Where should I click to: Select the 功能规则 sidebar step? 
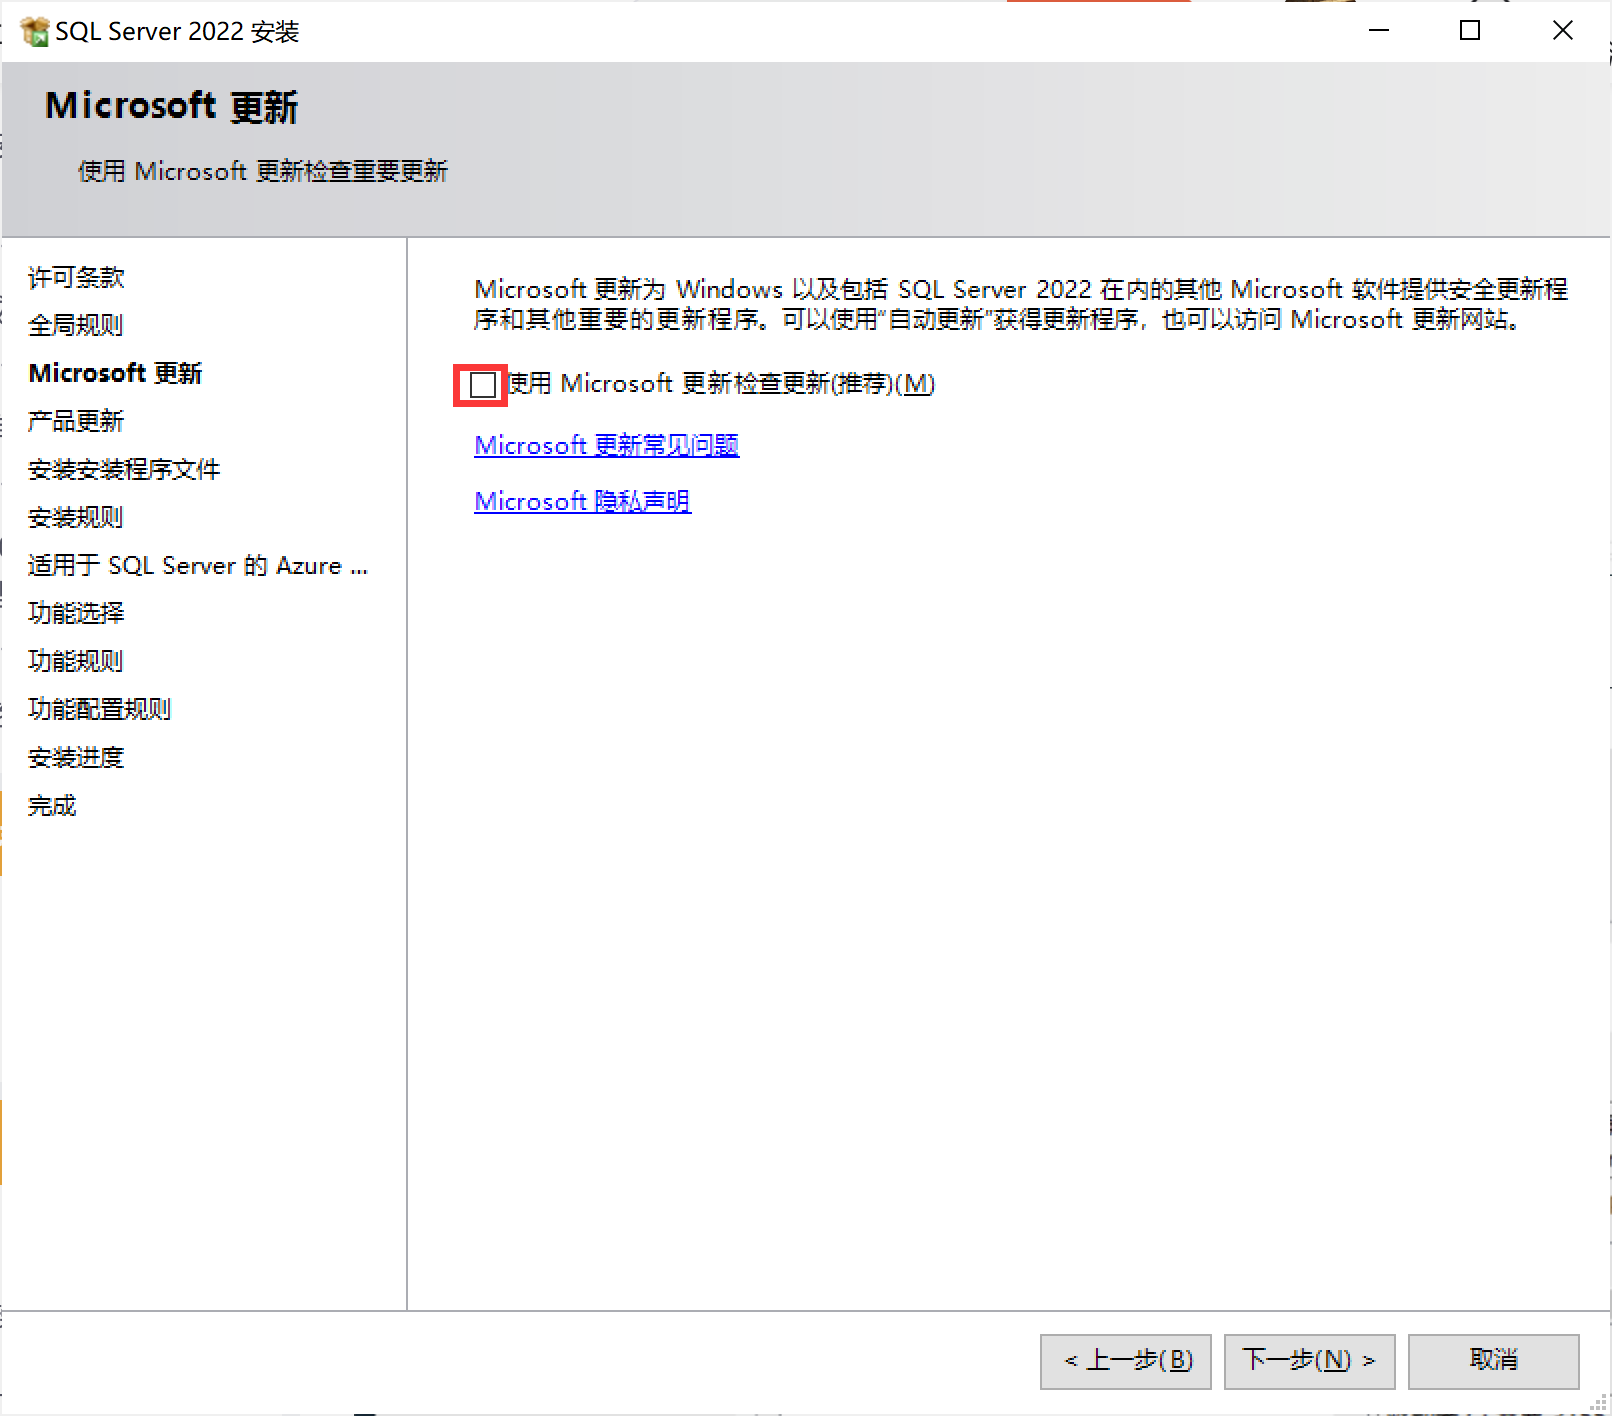[x=76, y=661]
